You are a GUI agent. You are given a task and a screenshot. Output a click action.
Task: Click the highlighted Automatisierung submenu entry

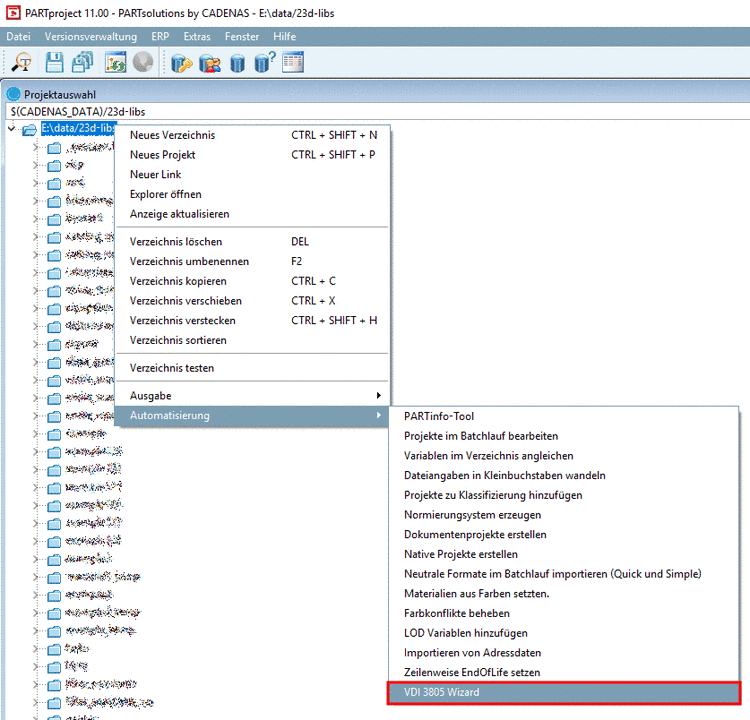click(253, 415)
